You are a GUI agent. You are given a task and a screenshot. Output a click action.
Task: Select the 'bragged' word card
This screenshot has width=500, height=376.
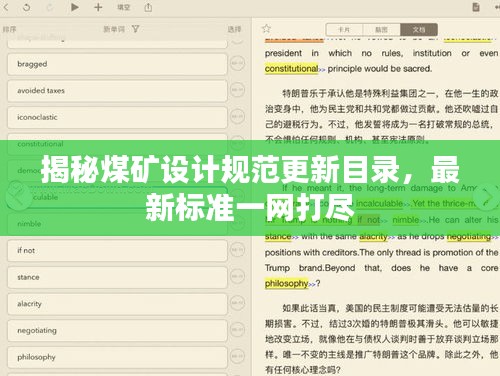[x=117, y=64]
